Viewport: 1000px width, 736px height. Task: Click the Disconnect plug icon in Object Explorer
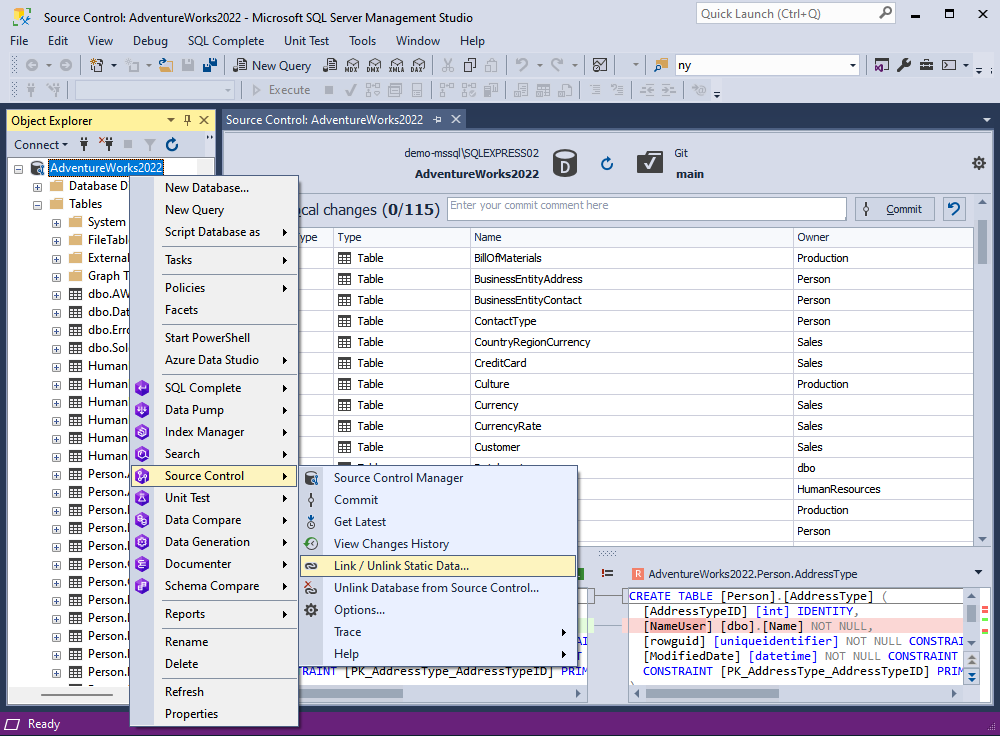tap(106, 144)
